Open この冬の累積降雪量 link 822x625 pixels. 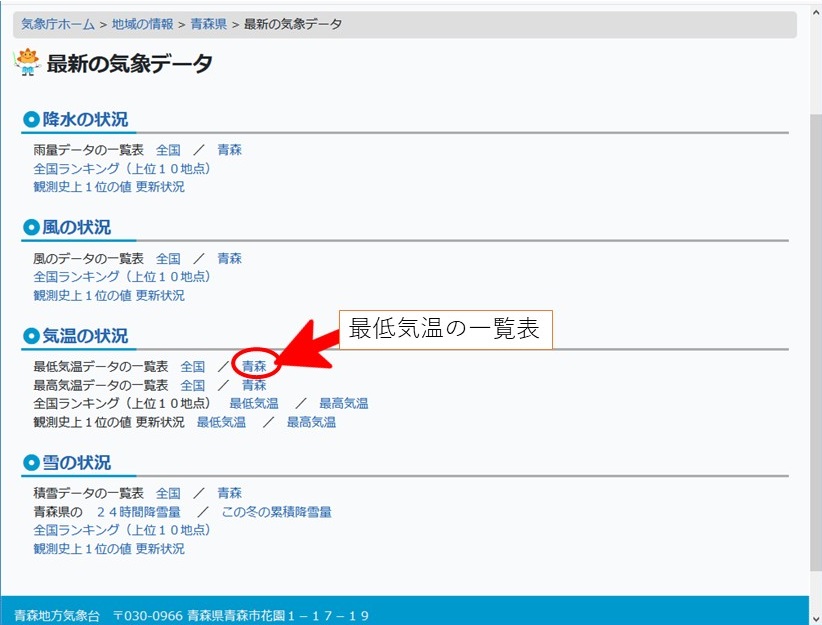(276, 512)
